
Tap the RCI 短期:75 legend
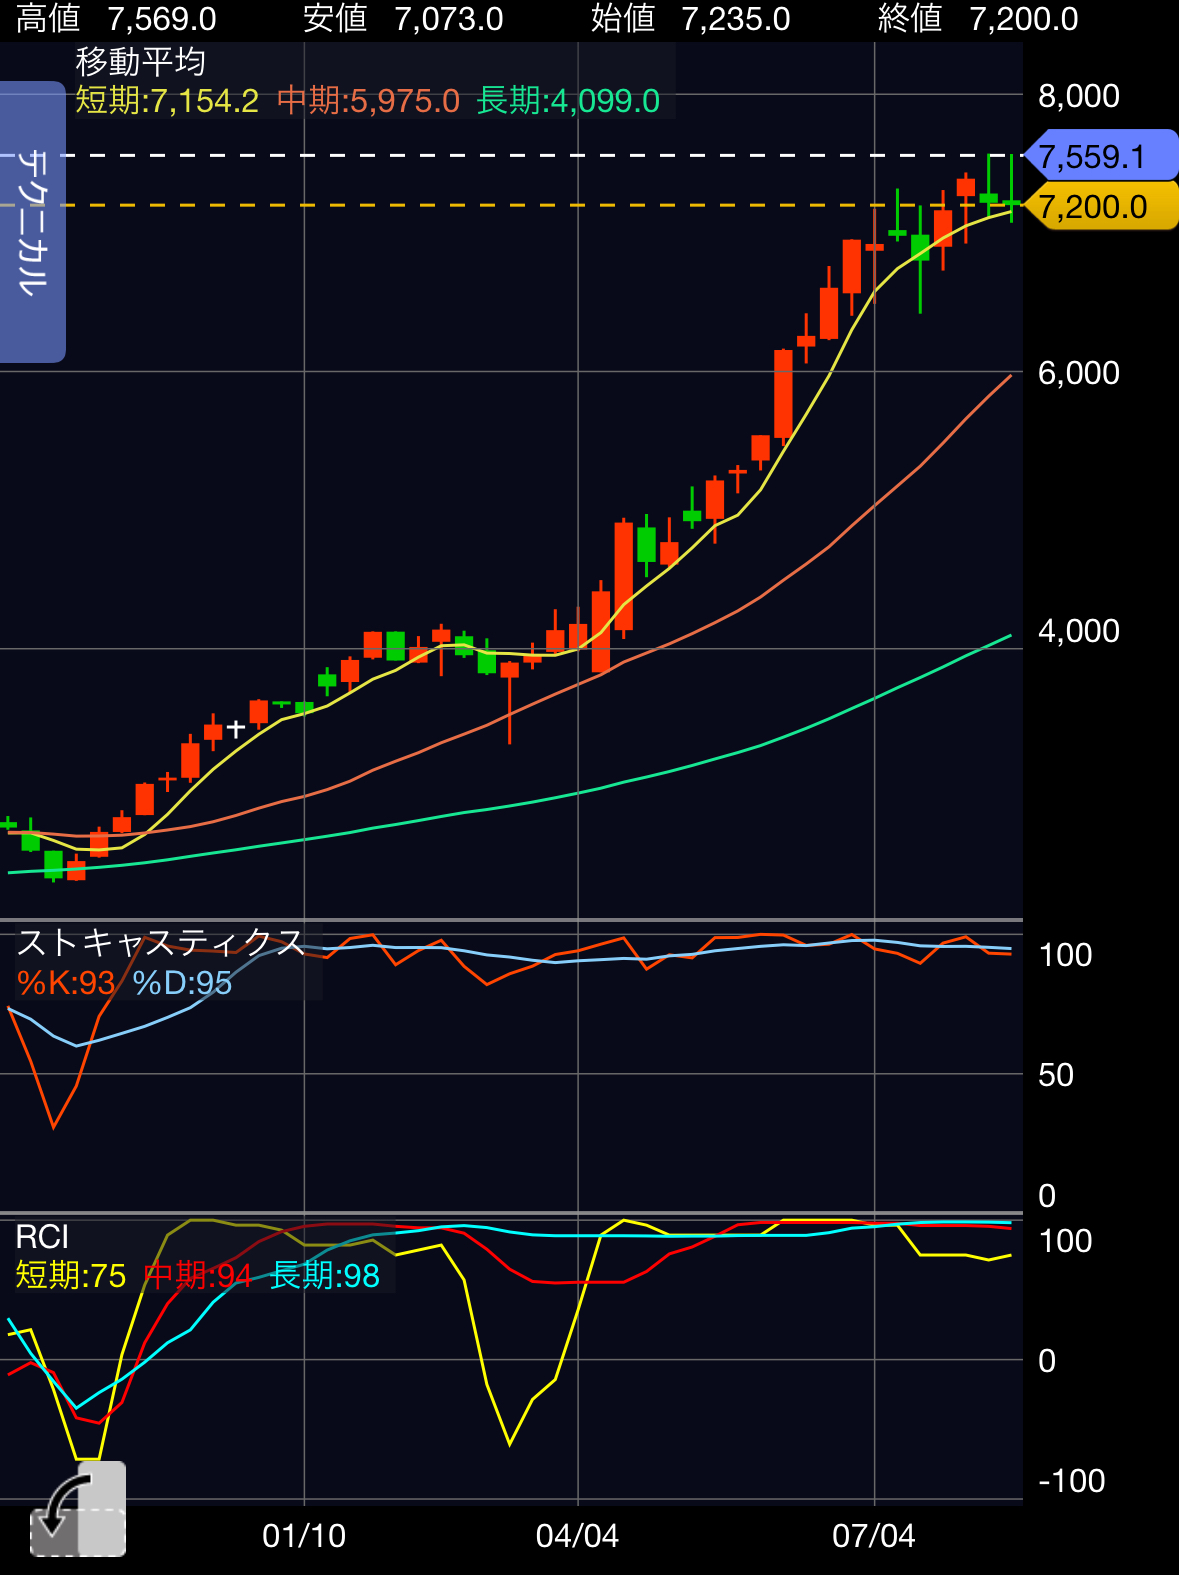click(71, 1276)
